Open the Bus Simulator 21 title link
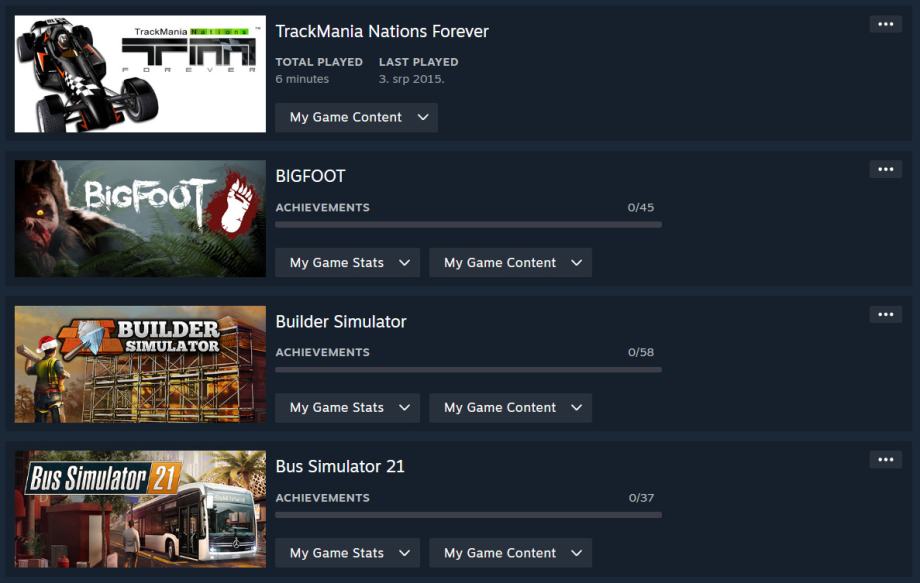The height and width of the screenshot is (583, 920). point(340,467)
